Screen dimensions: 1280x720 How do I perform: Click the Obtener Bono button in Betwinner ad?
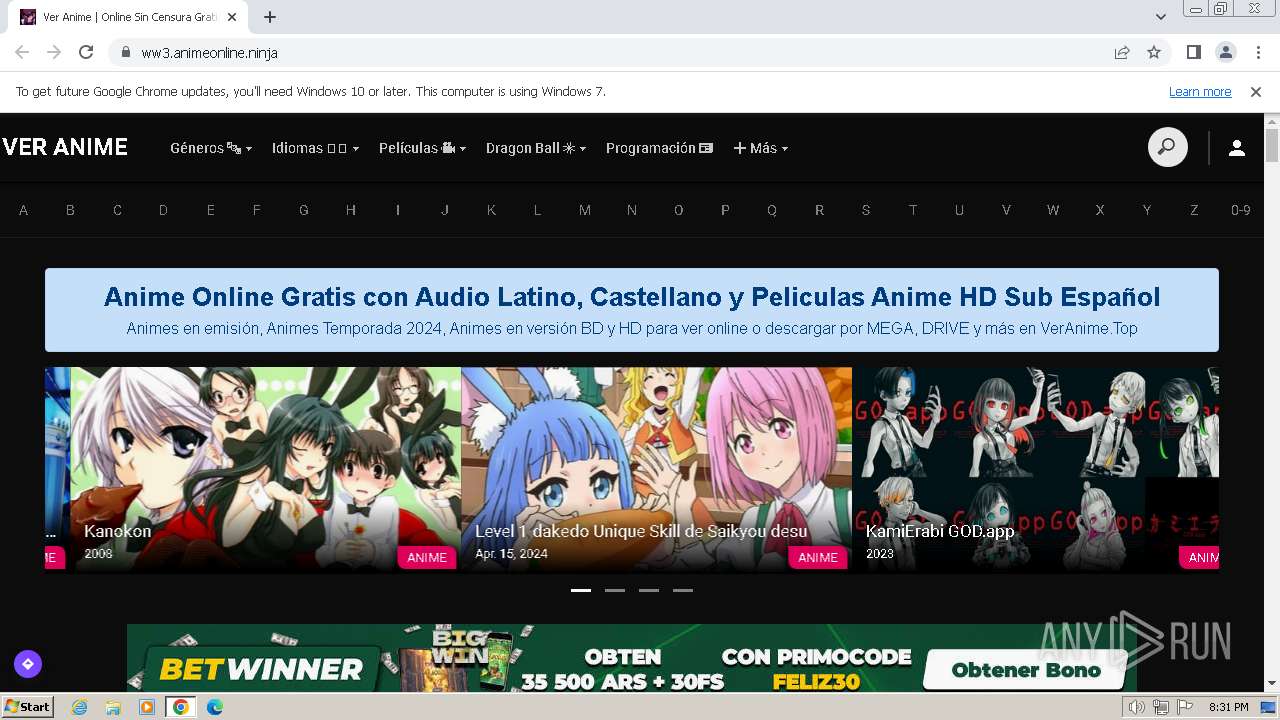pyautogui.click(x=1026, y=670)
